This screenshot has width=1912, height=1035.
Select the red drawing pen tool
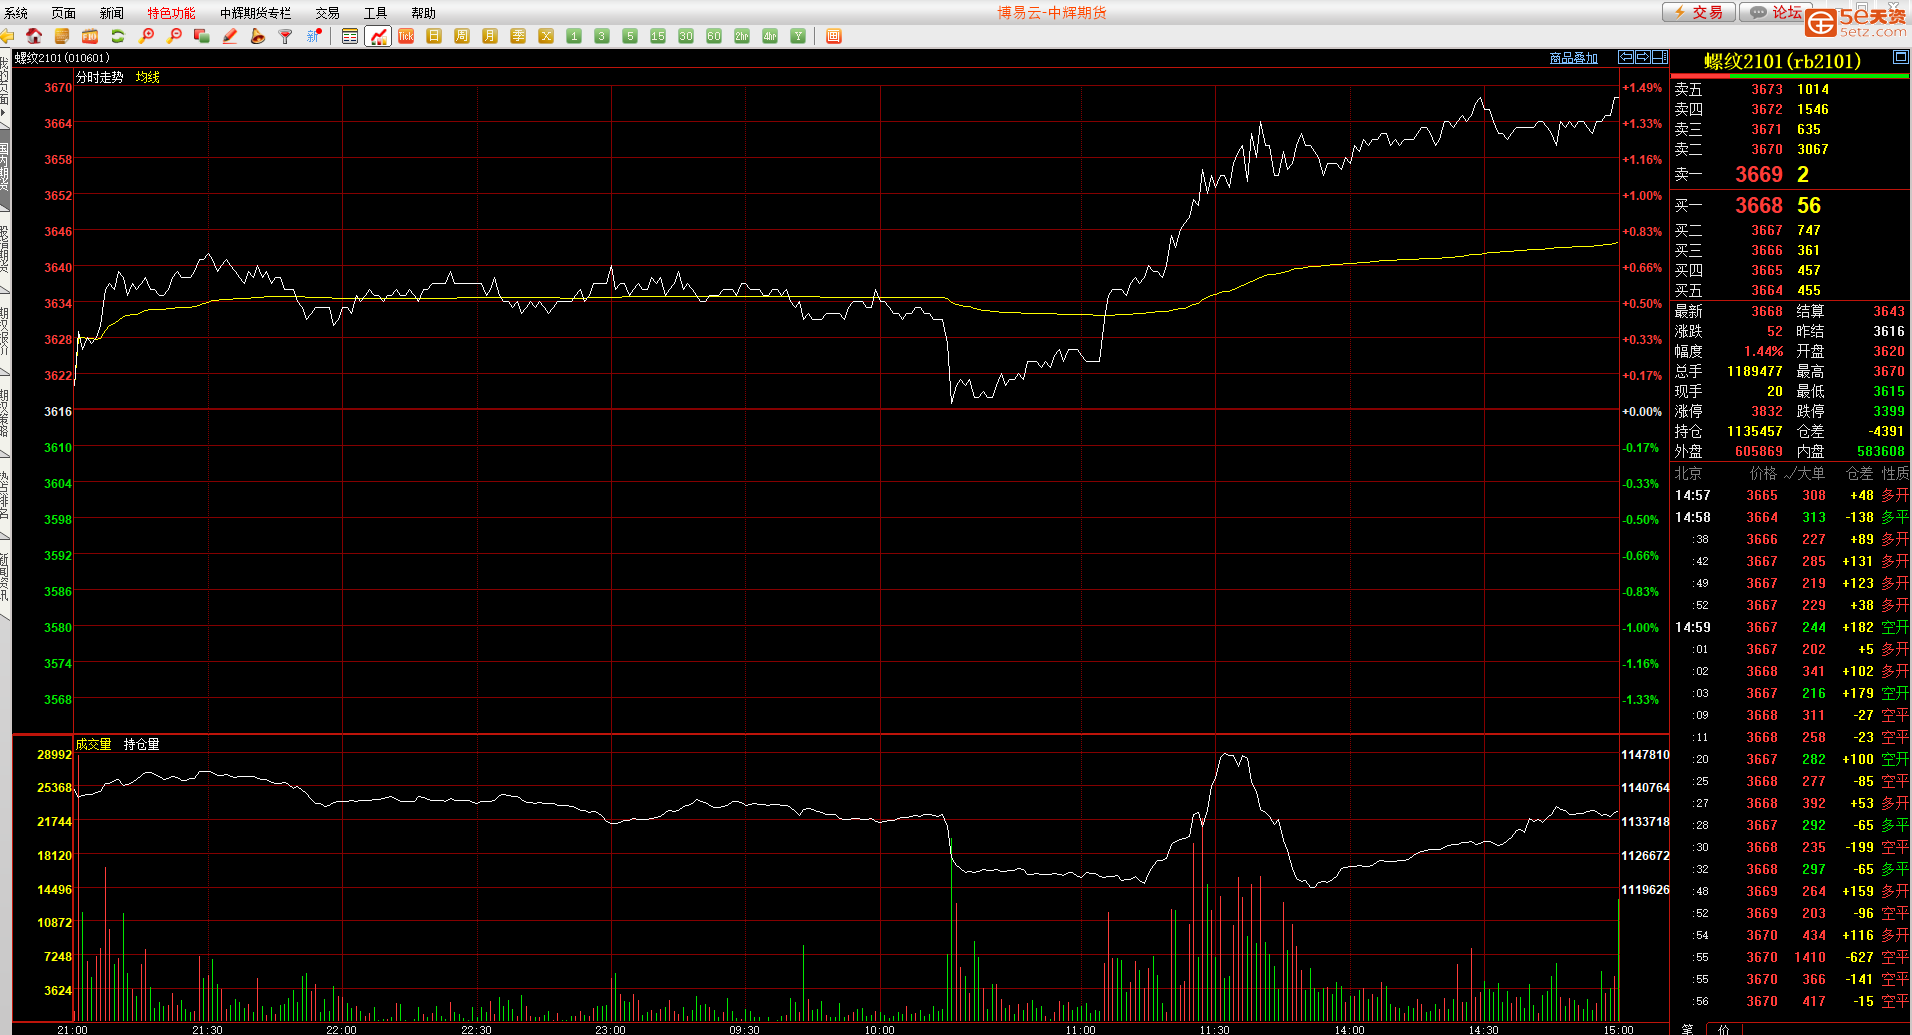click(230, 36)
